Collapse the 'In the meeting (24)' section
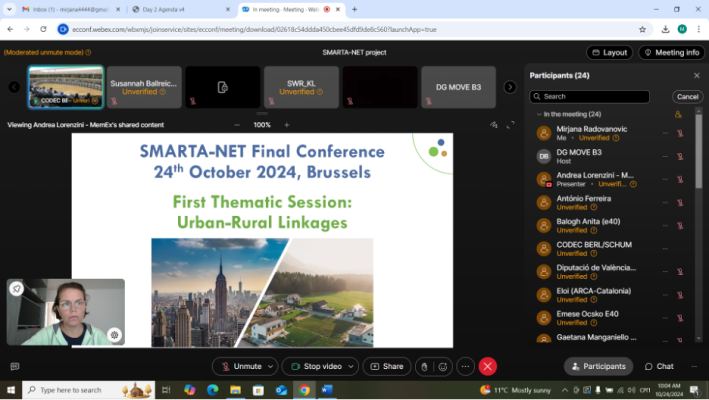This screenshot has width=709, height=400. click(x=539, y=114)
